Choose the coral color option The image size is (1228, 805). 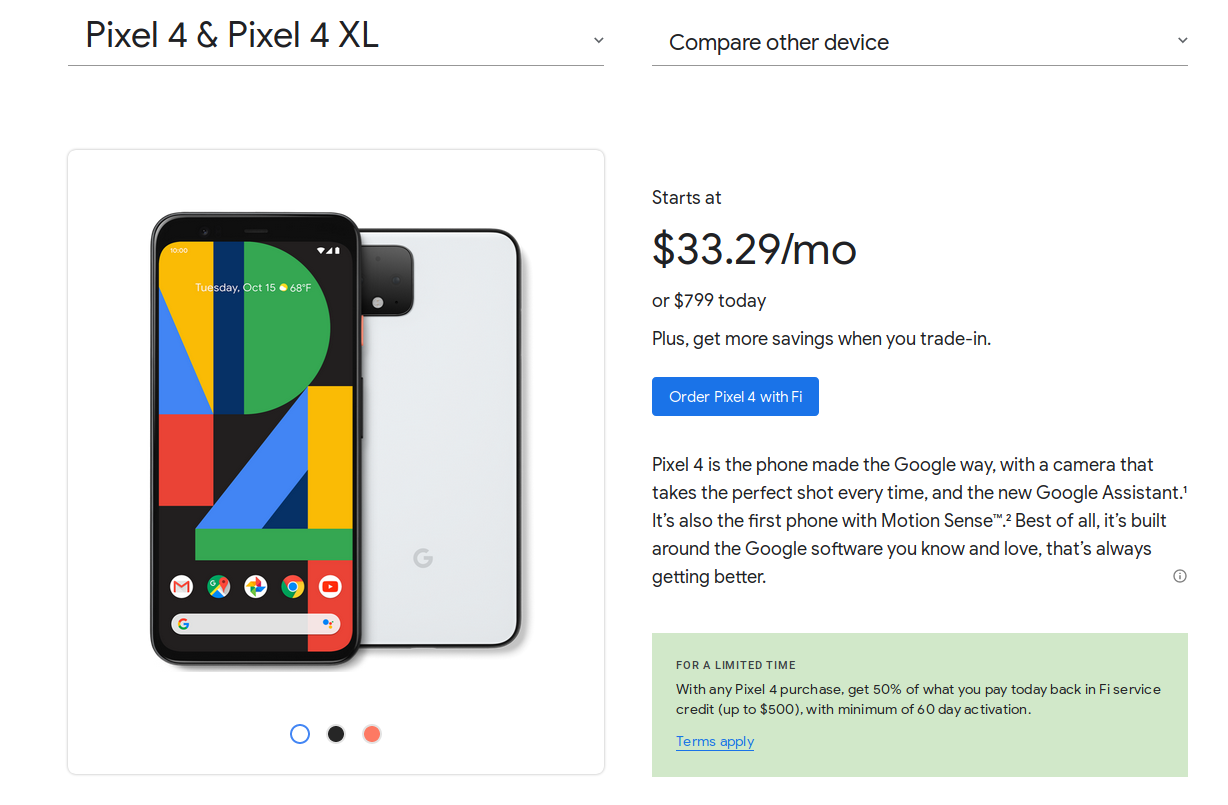click(x=371, y=733)
